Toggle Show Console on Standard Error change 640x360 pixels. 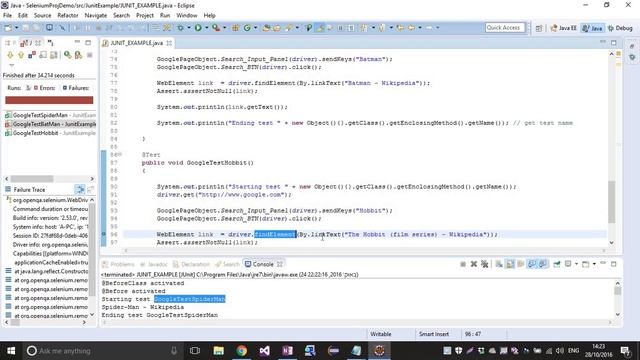coord(542,264)
